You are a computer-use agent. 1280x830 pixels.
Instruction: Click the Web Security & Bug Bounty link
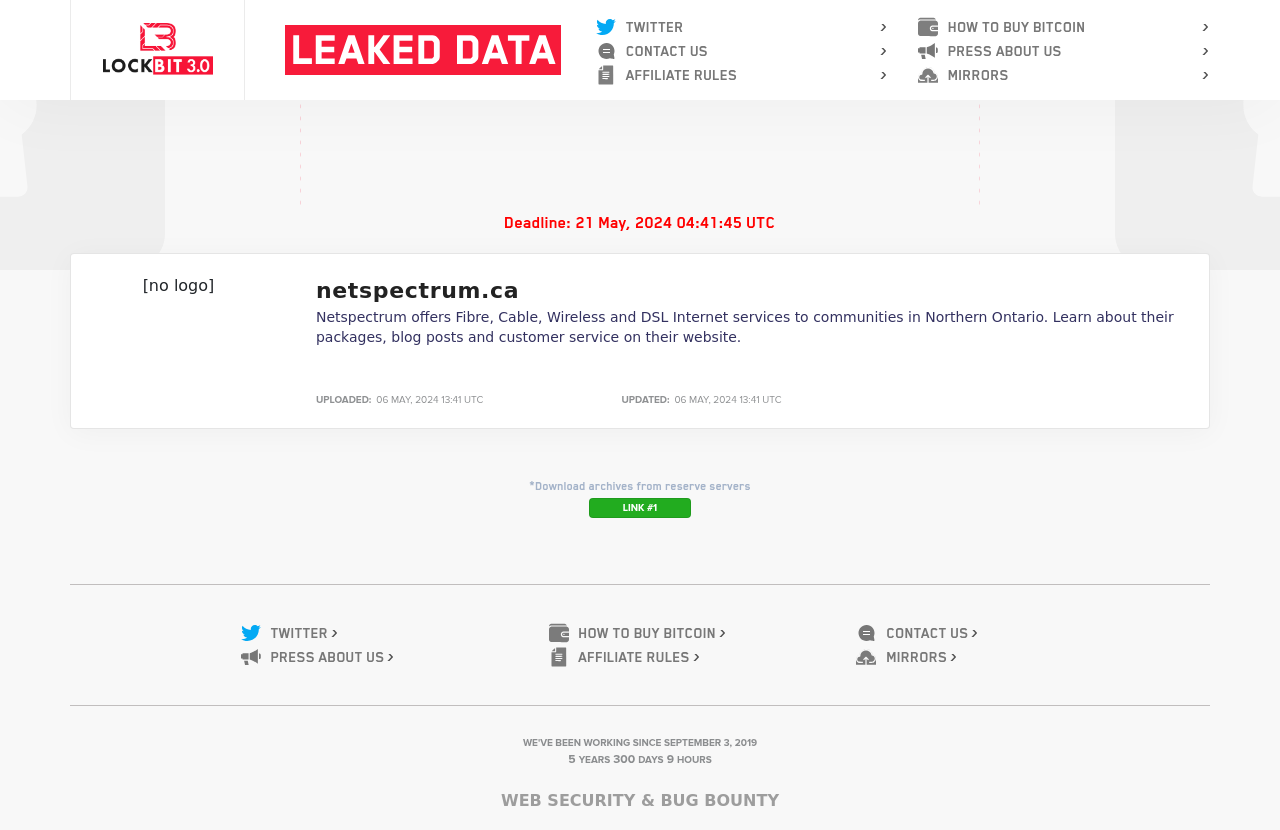pyautogui.click(x=640, y=800)
